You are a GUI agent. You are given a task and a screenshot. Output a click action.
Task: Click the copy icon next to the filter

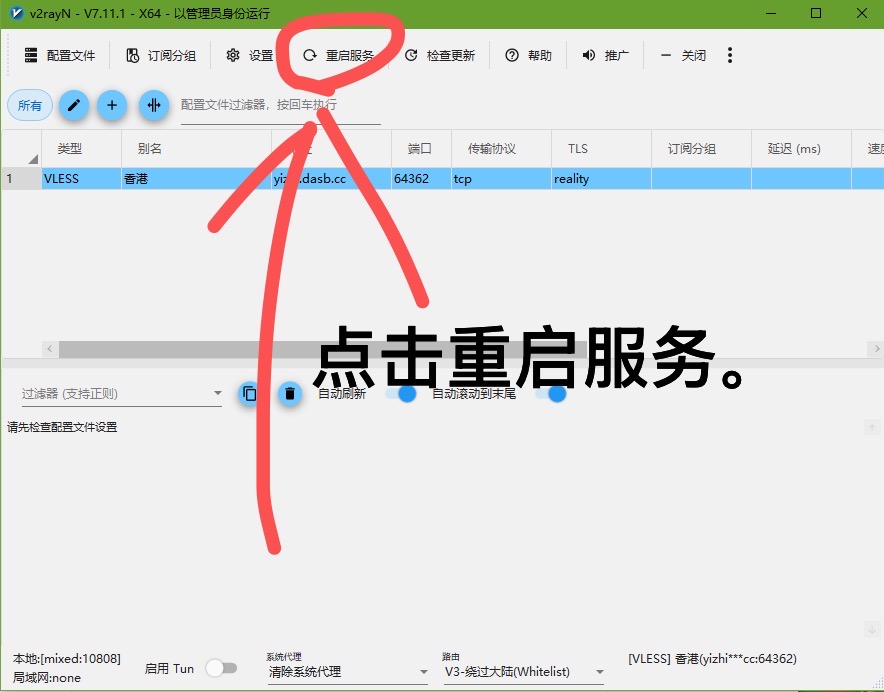pos(249,393)
